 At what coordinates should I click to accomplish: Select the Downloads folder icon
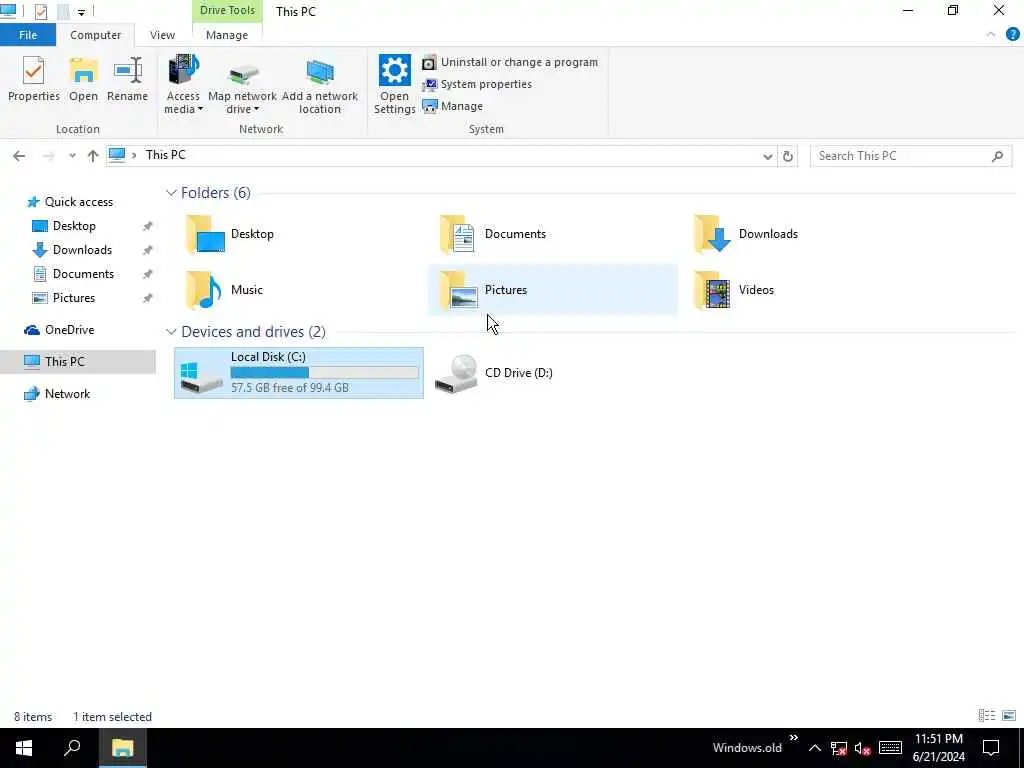[712, 234]
